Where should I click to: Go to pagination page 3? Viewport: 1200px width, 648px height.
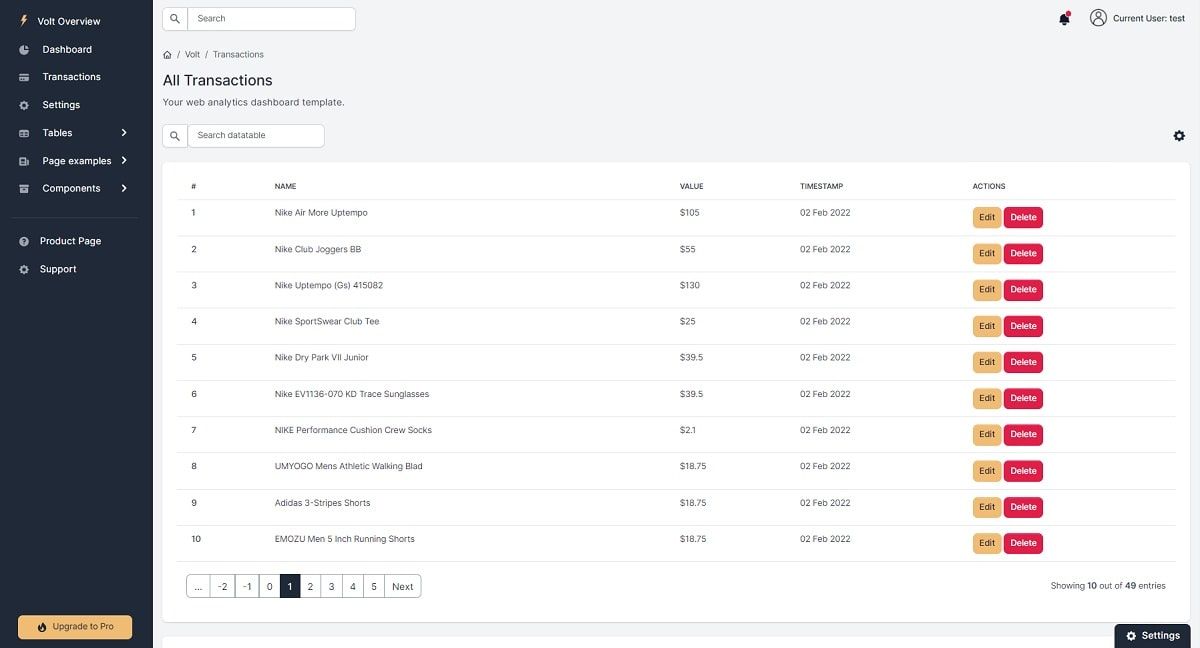[x=331, y=587]
